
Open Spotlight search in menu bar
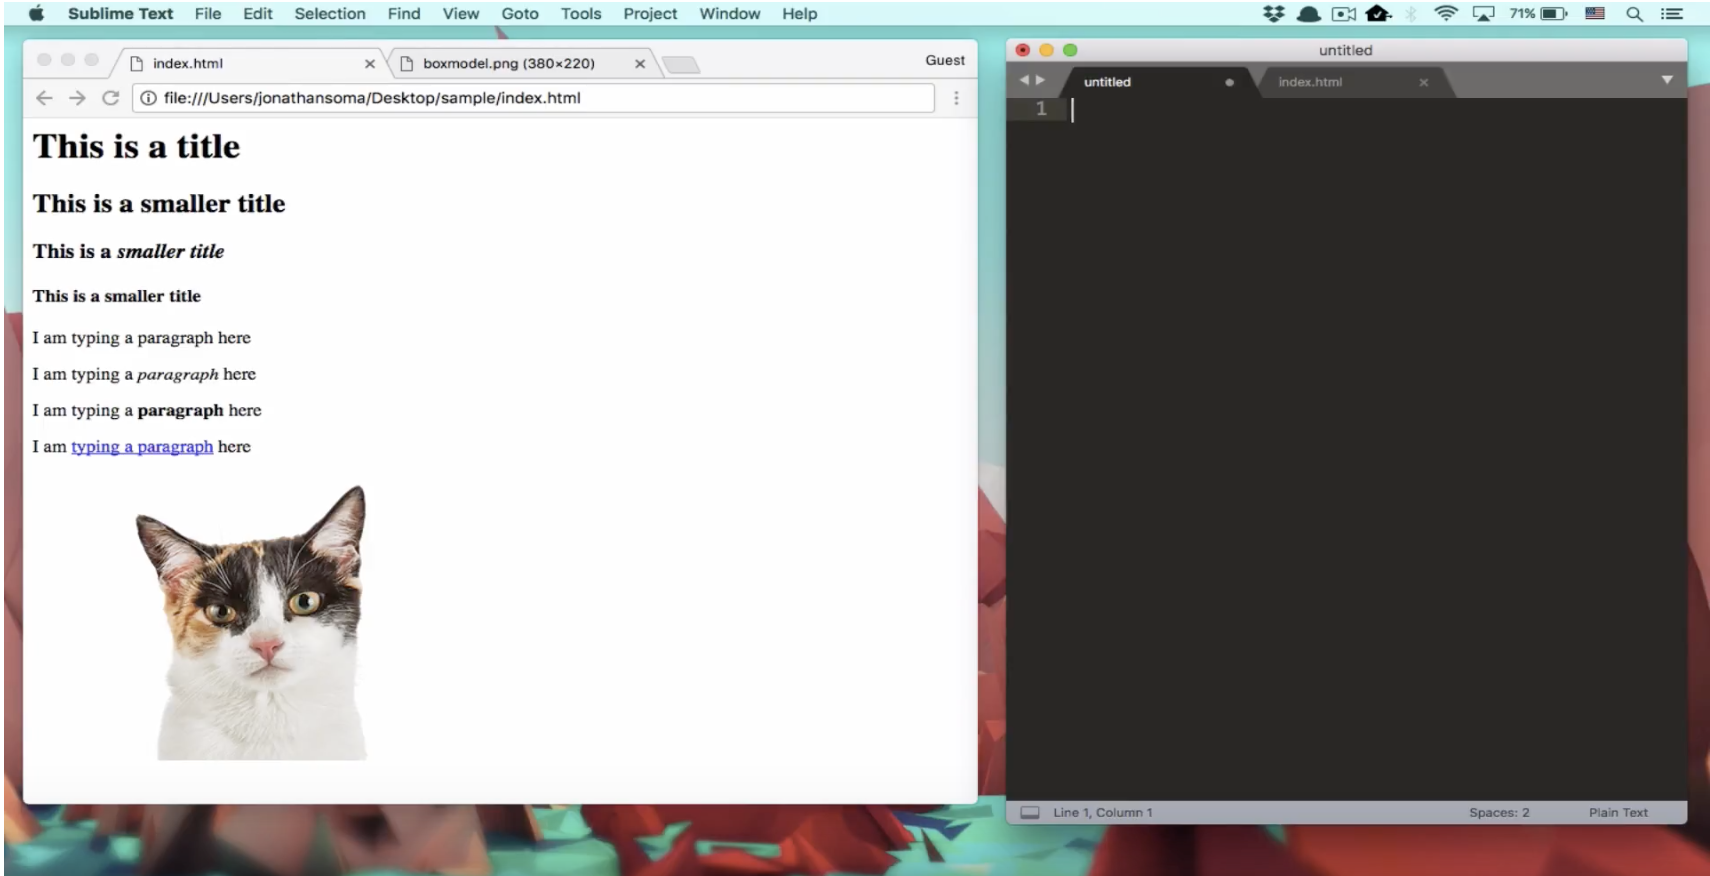tap(1634, 14)
